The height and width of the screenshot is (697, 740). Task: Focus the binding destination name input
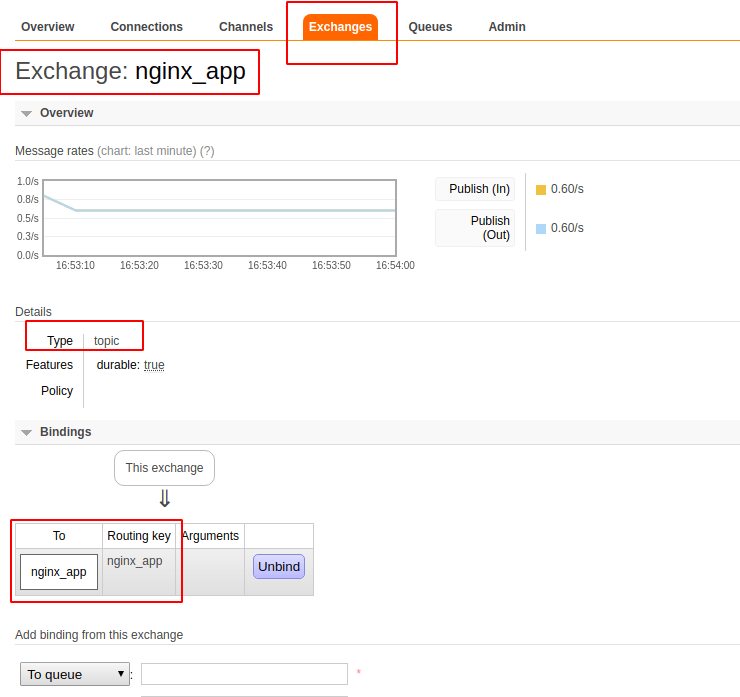[244, 674]
